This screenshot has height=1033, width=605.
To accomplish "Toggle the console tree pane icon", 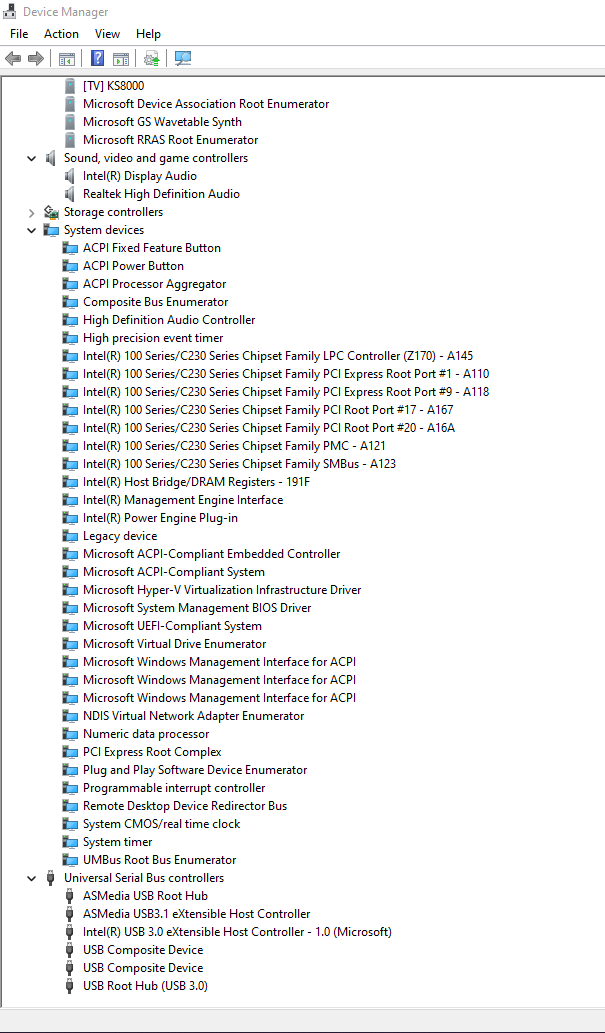I will (x=67, y=59).
